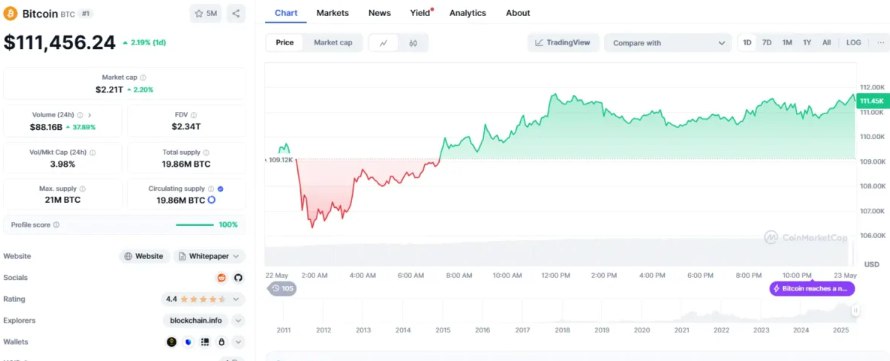Switch to the candlestick chart icon
Viewport: 890px width, 361px height.
[x=413, y=43]
